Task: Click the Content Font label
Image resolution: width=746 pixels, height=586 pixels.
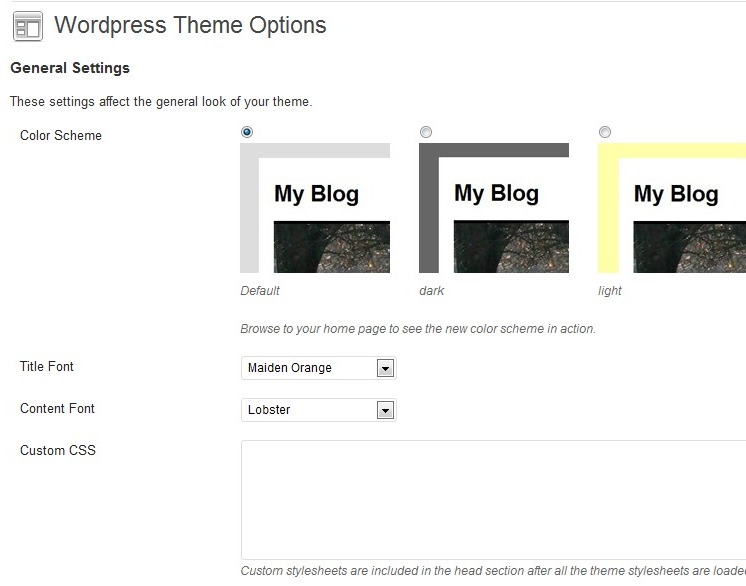Action: tap(57, 409)
